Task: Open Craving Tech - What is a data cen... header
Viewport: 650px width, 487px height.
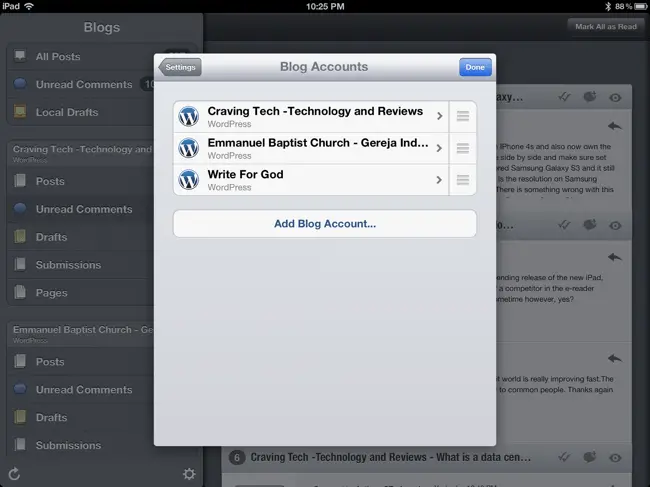Action: pyautogui.click(x=390, y=457)
